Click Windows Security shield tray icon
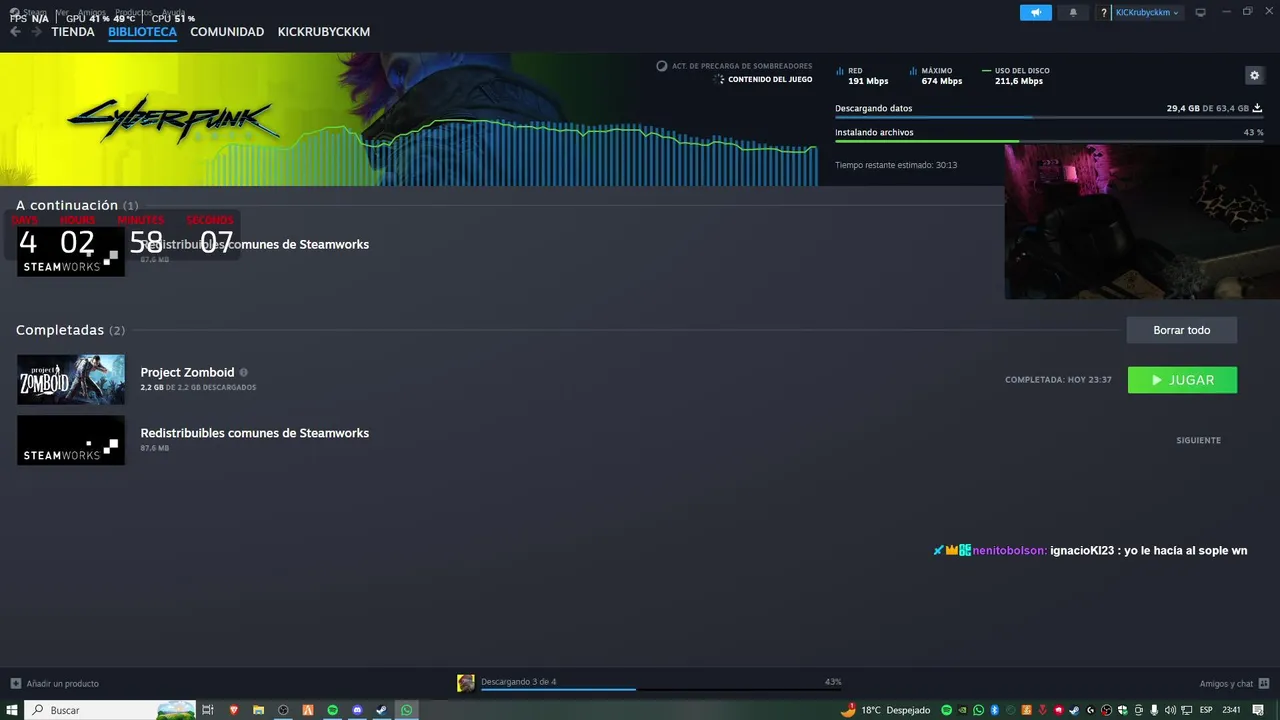Image resolution: width=1280 pixels, height=720 pixels. [1121, 710]
